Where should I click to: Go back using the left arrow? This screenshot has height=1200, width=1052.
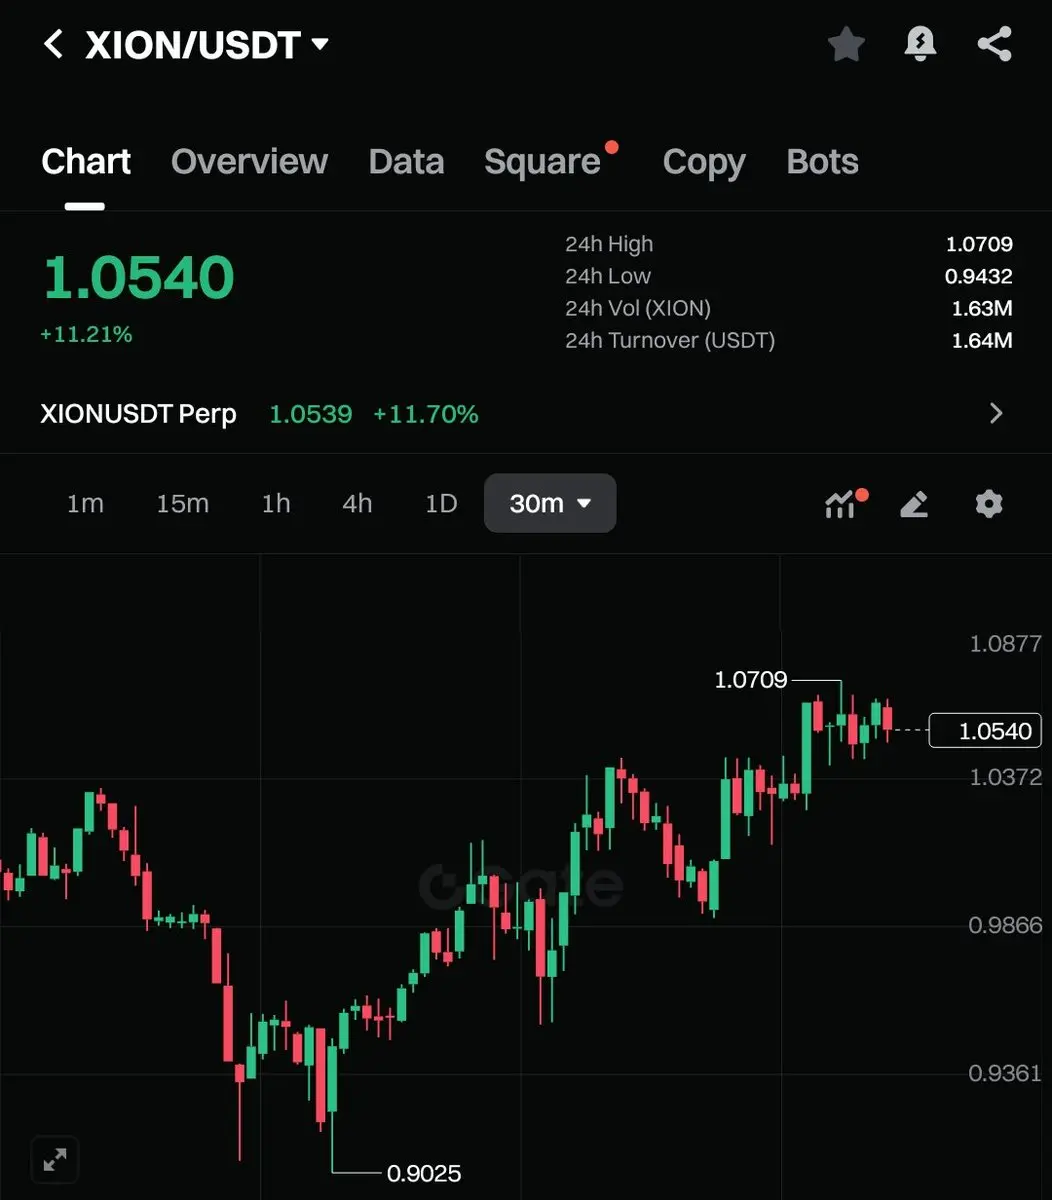tap(53, 44)
